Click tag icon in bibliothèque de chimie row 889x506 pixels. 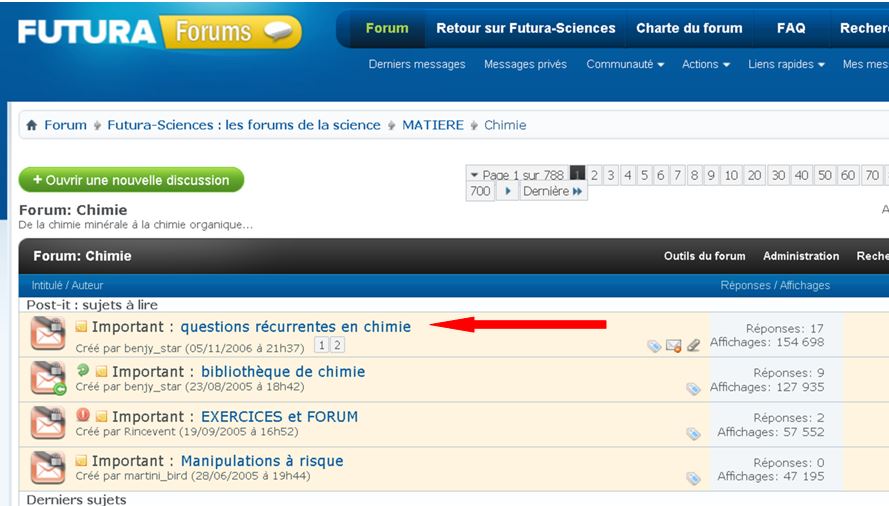[693, 389]
